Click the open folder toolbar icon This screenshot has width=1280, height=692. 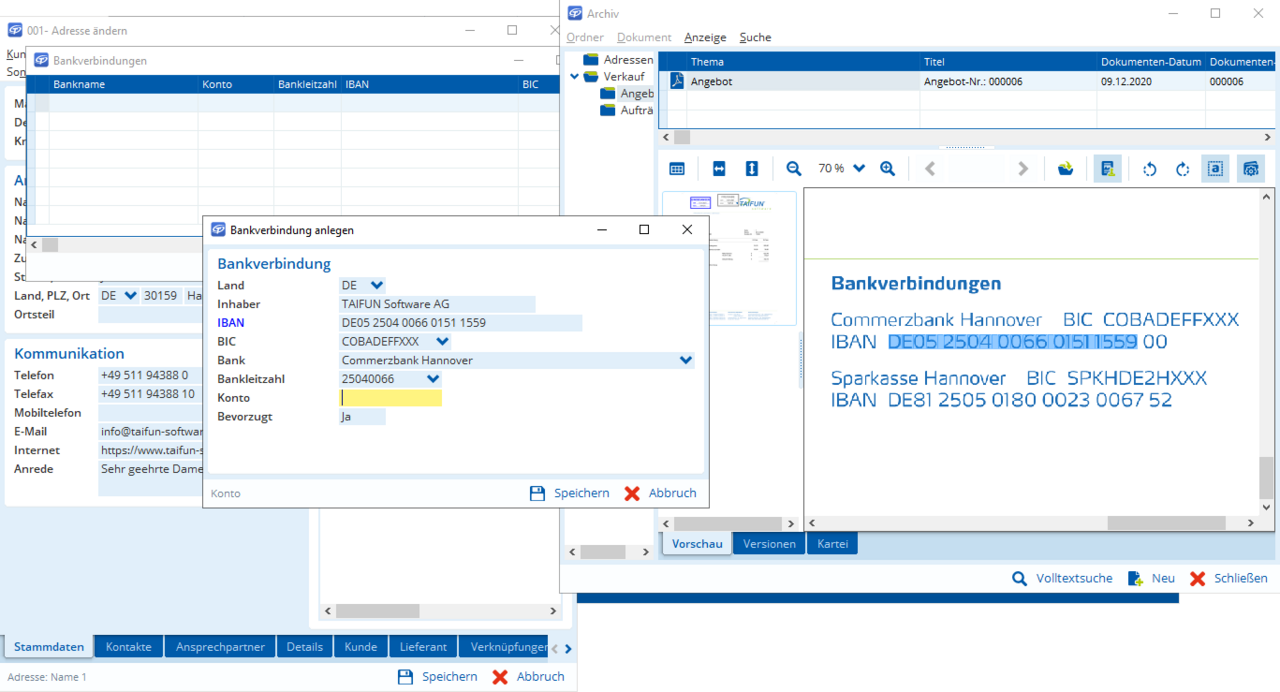point(1066,169)
